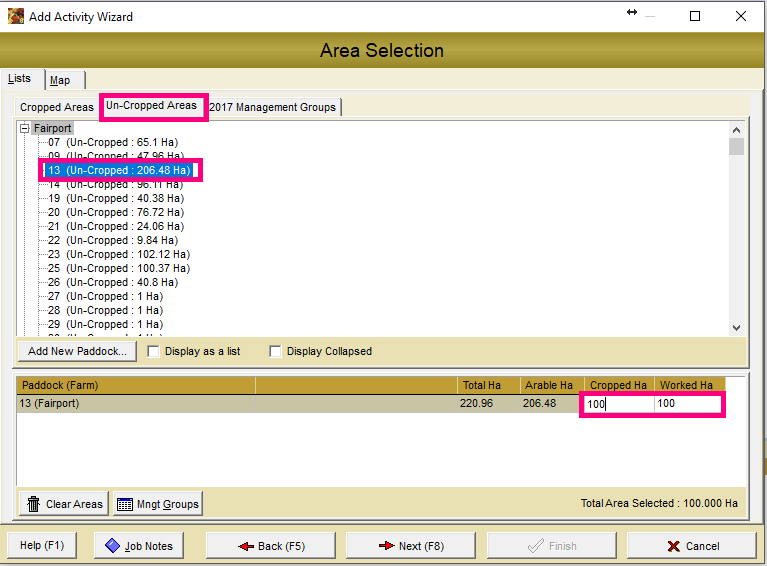
Task: Tick the Display Collapsed checkbox
Action: click(276, 351)
